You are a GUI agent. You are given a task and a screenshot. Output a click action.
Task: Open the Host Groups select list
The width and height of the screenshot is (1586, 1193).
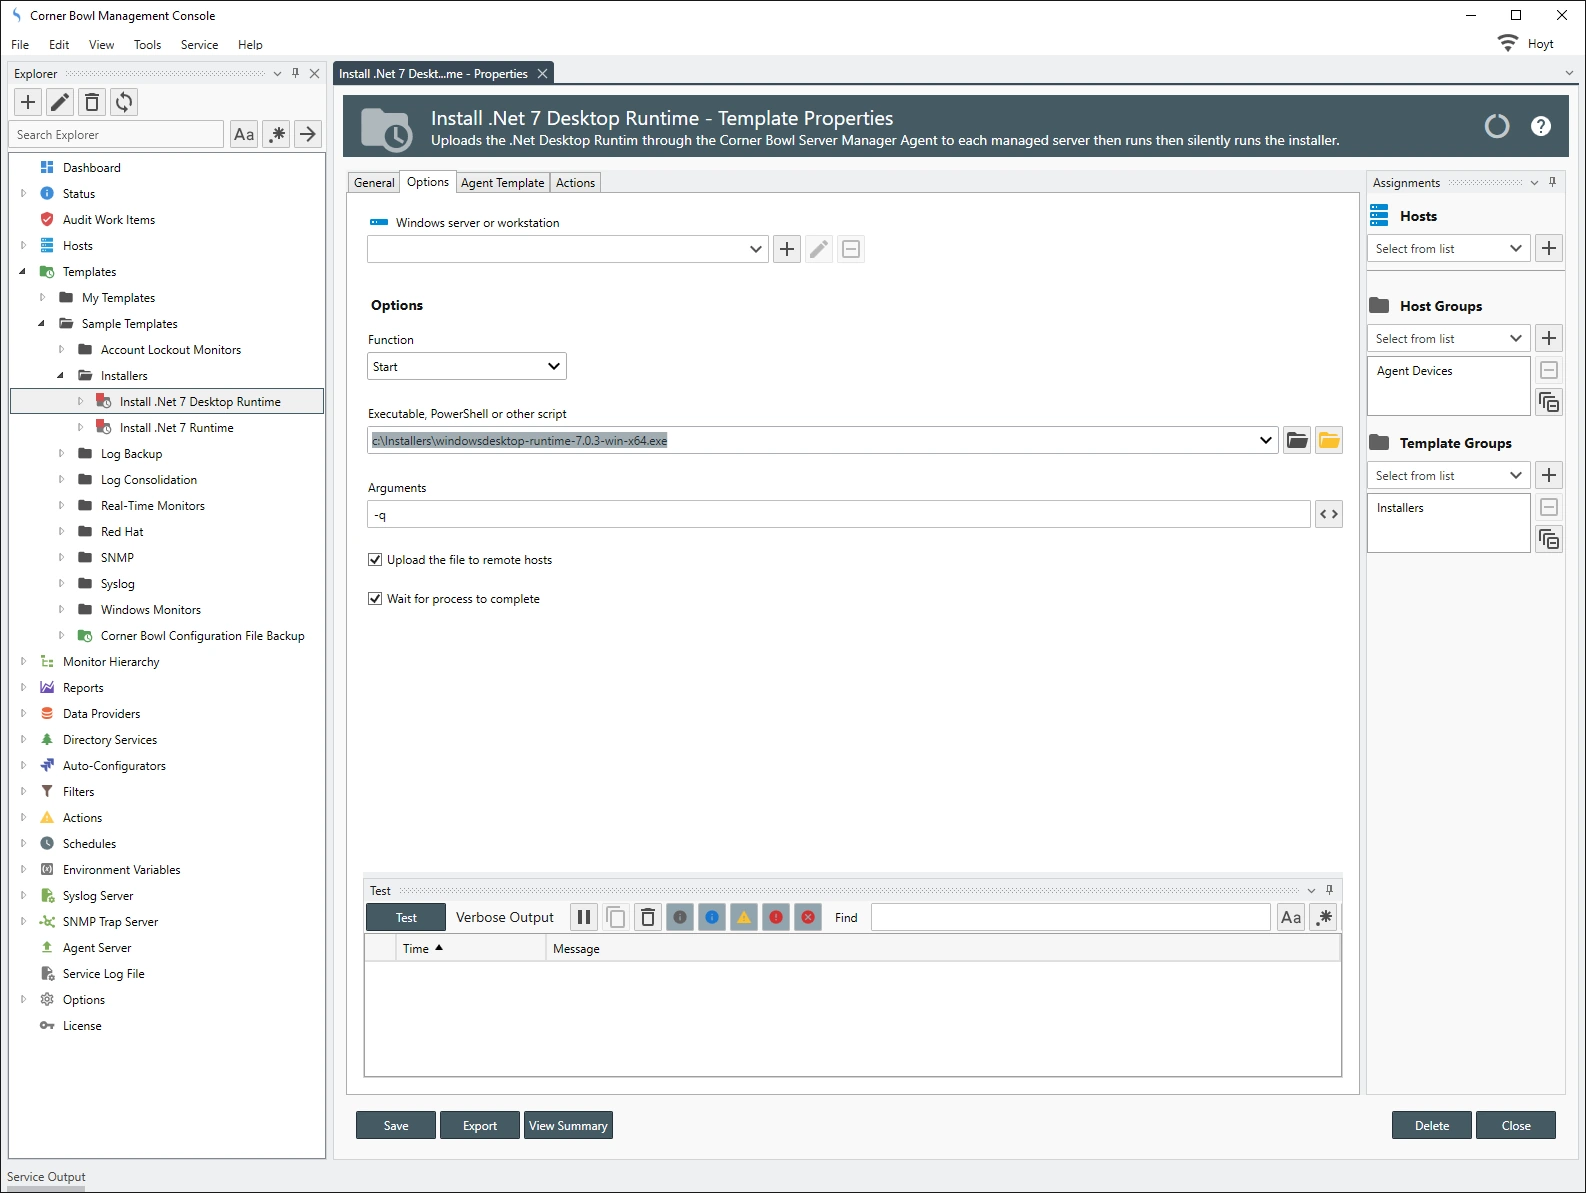pos(1447,339)
